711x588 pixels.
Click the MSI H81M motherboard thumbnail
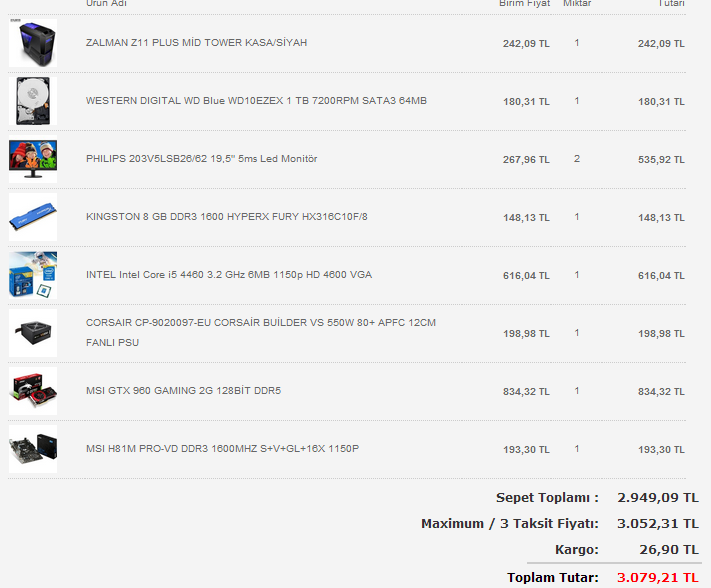pos(33,449)
